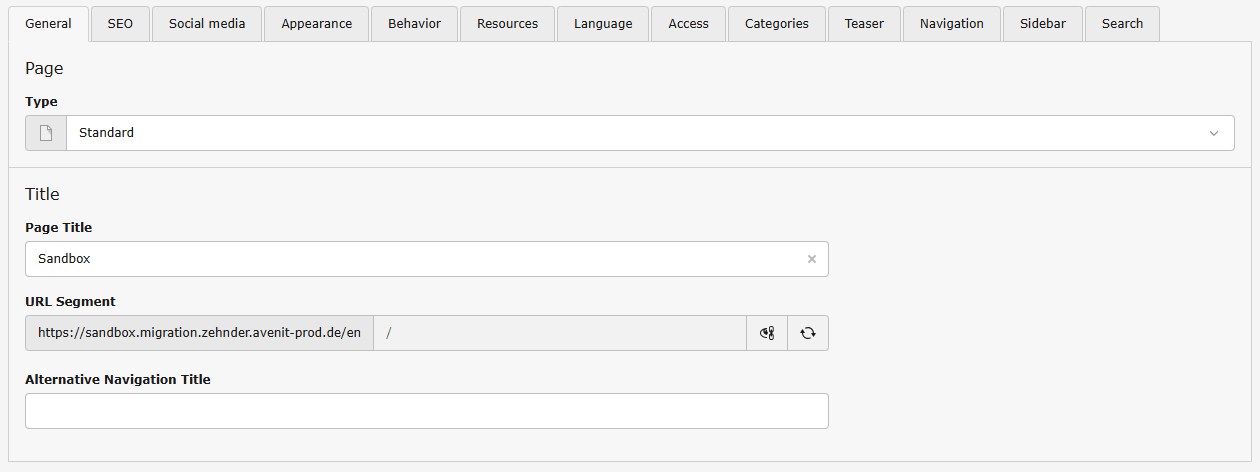Click the page type document icon

[x=46, y=133]
